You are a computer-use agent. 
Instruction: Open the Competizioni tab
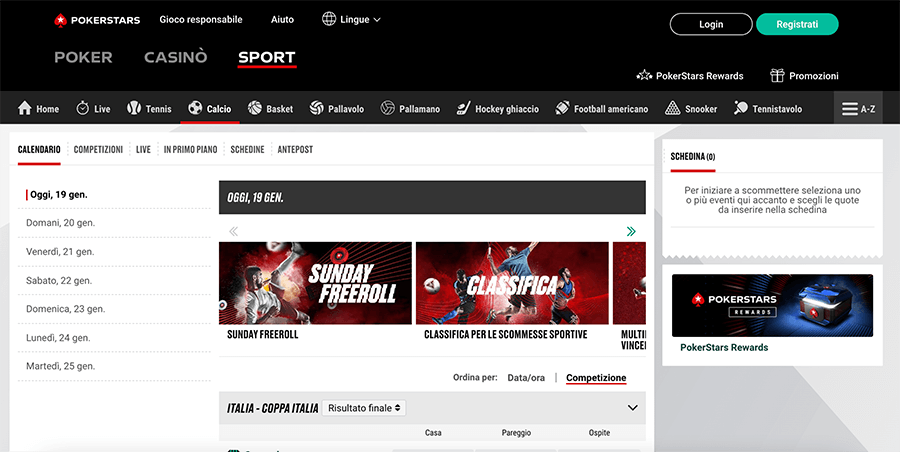tap(98, 149)
